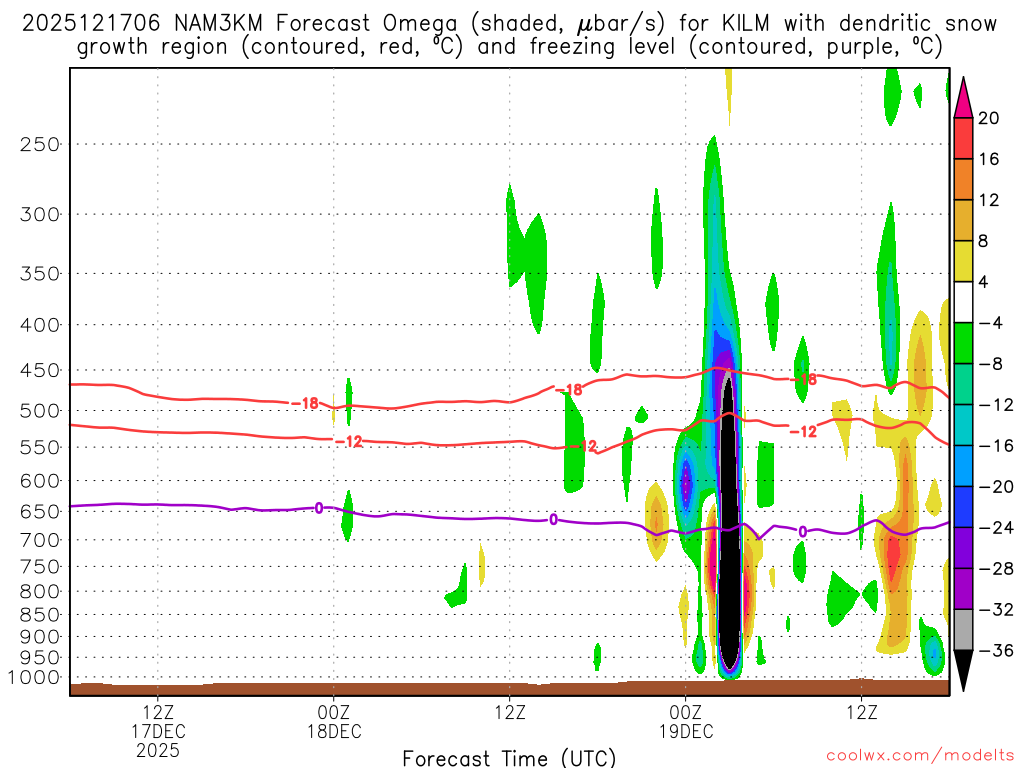The image size is (1024, 768).
Task: Click the '650' pressure level label
Action: (40, 511)
